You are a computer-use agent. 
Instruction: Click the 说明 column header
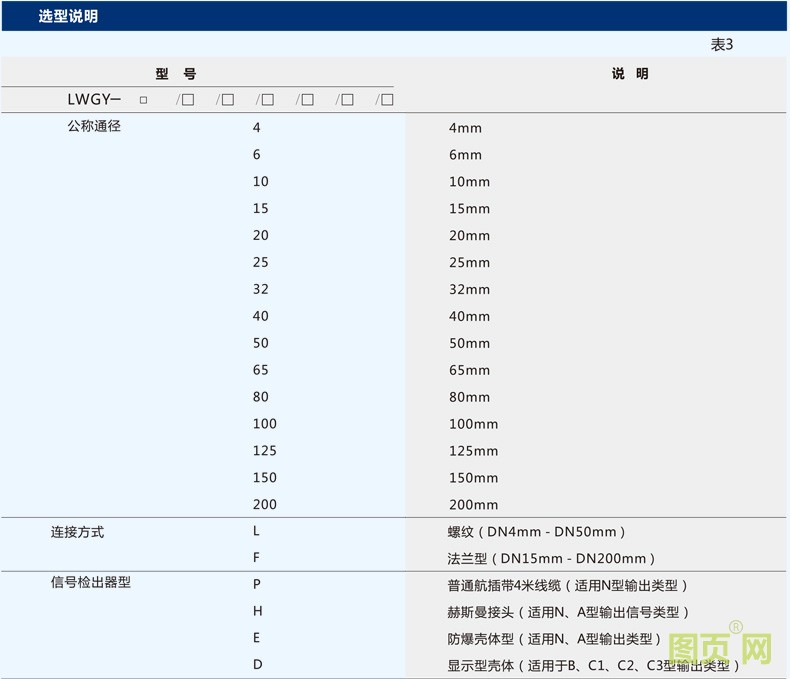click(630, 74)
